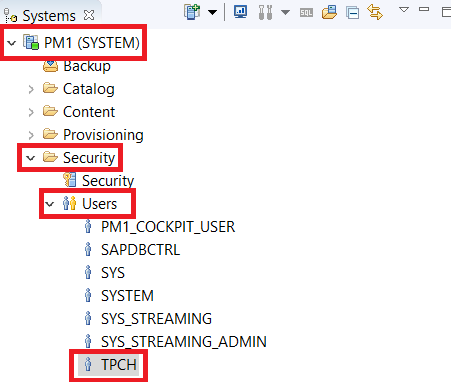Expand the Provisioning folder
451x382 pixels.
click(31, 135)
